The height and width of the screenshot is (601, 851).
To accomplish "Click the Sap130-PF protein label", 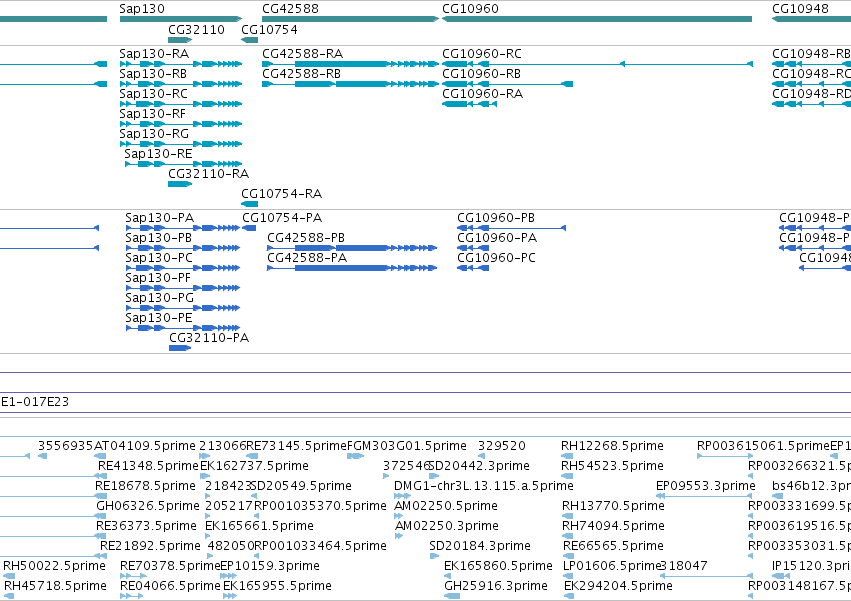I will (158, 278).
